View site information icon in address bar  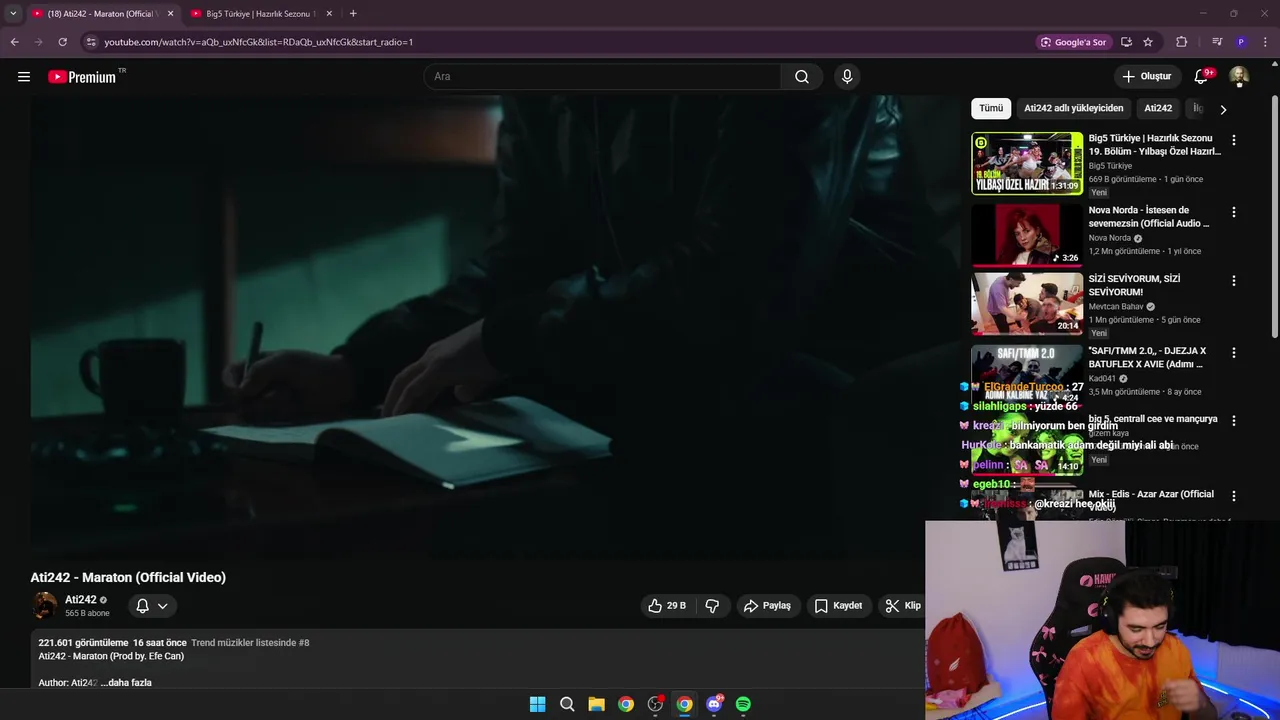pyautogui.click(x=91, y=42)
